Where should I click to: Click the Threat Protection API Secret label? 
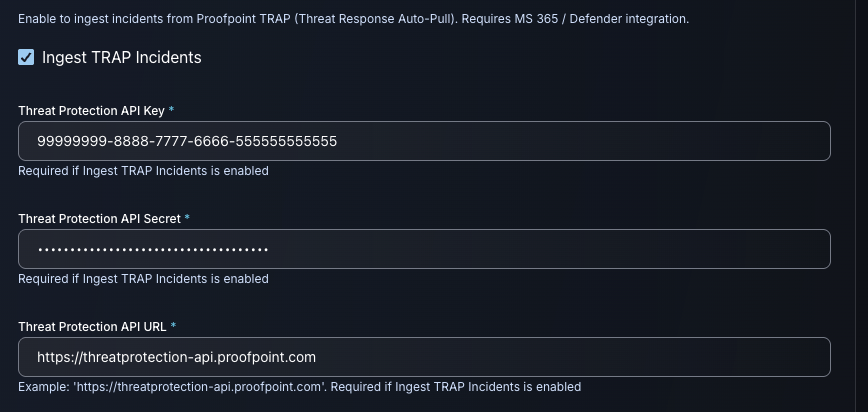[x=99, y=218]
